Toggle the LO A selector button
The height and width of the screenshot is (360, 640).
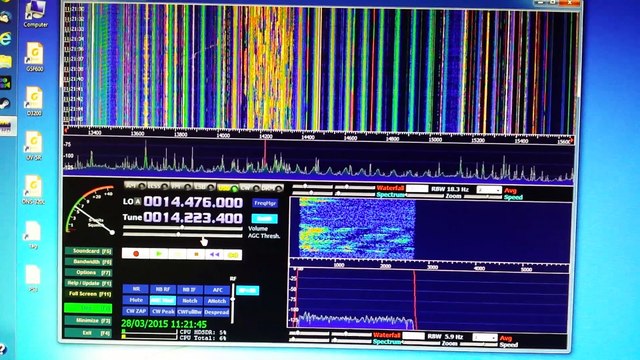[138, 201]
